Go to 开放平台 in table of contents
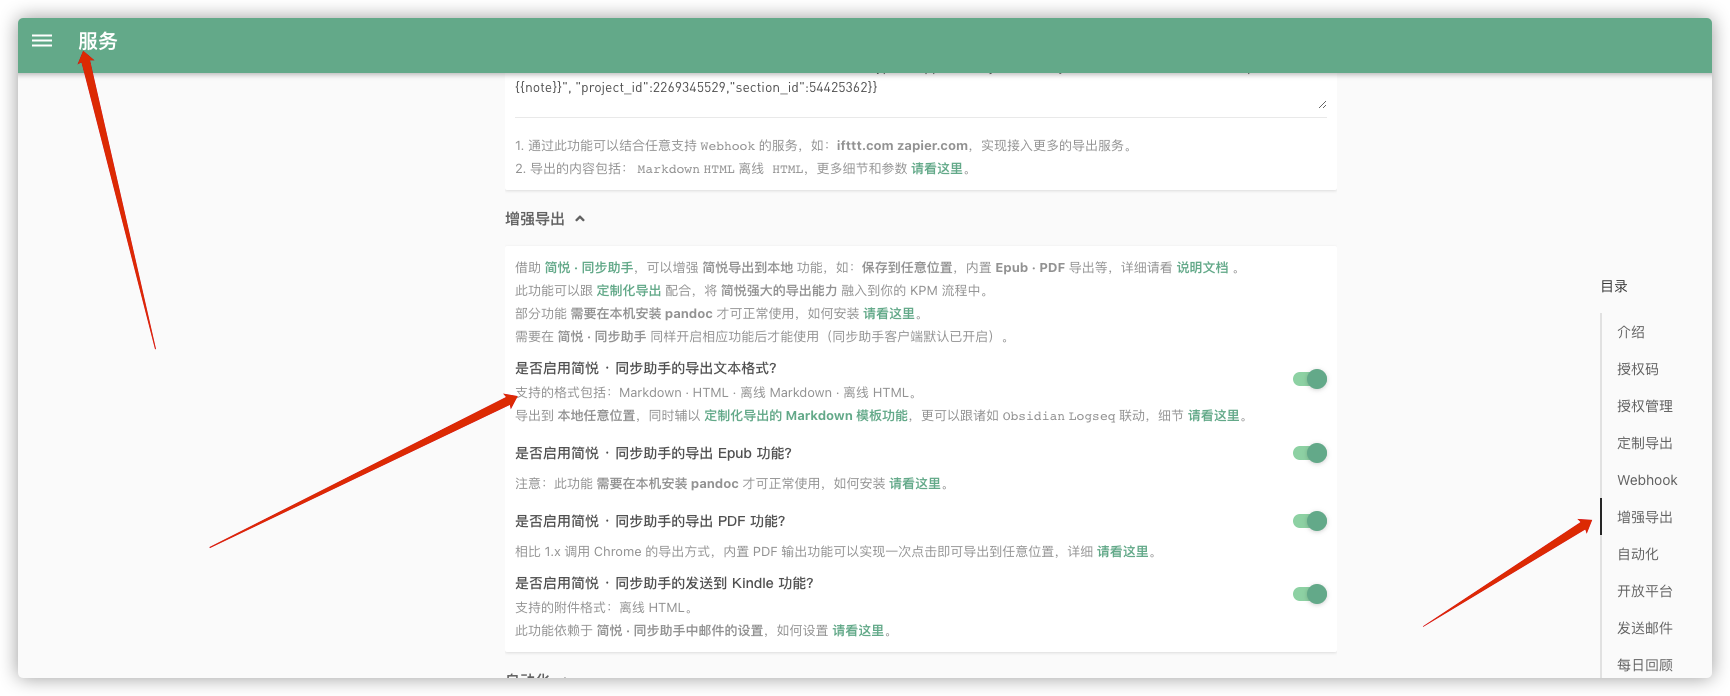The image size is (1730, 696). [x=1645, y=591]
